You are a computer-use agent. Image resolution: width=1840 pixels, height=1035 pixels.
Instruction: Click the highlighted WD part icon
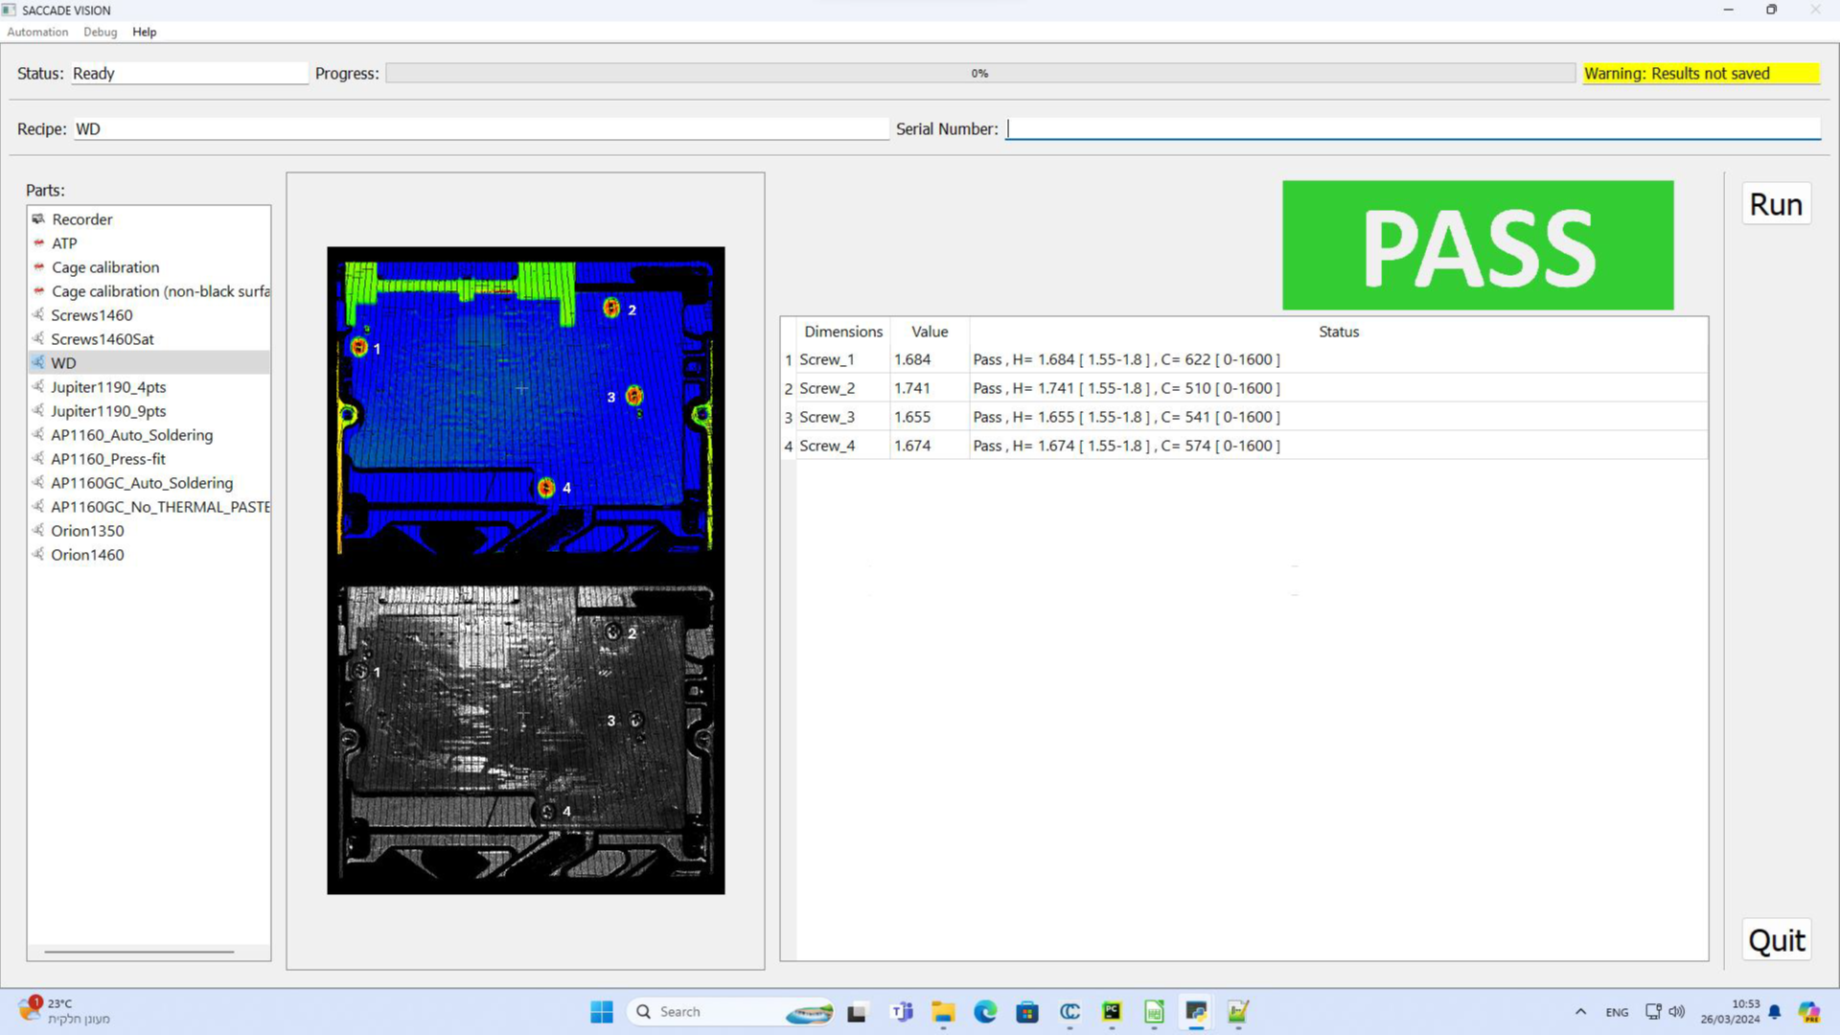tap(38, 363)
